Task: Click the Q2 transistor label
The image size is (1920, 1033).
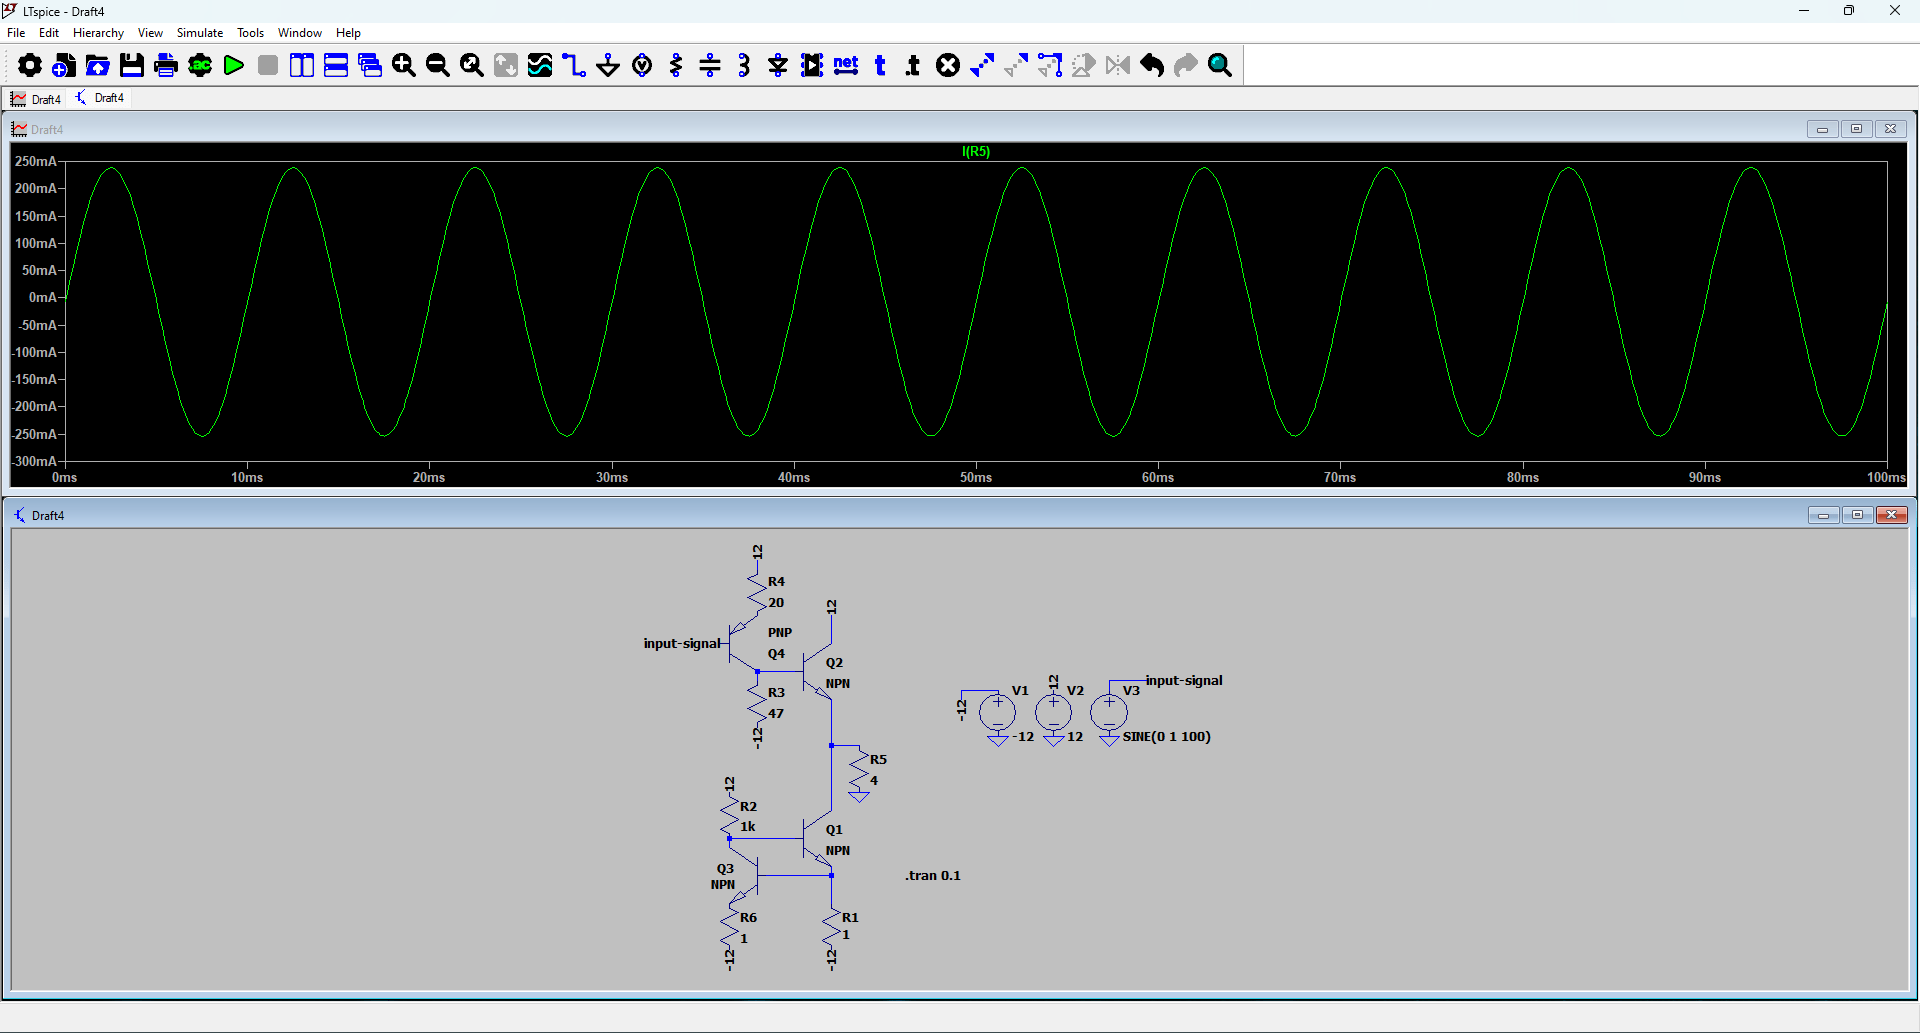Action: pos(834,663)
